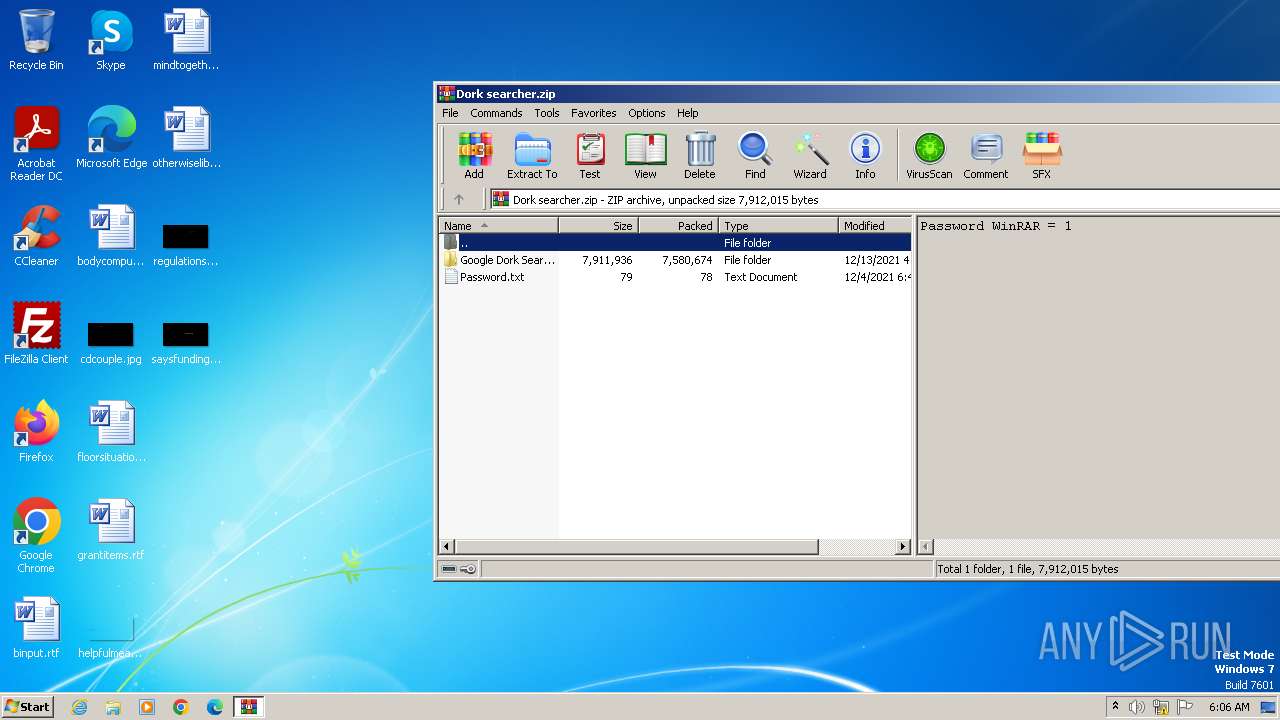Open the File menu

[x=450, y=113]
